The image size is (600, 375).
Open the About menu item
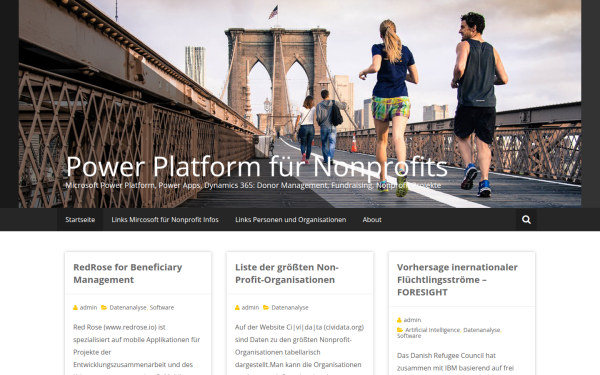coord(372,220)
